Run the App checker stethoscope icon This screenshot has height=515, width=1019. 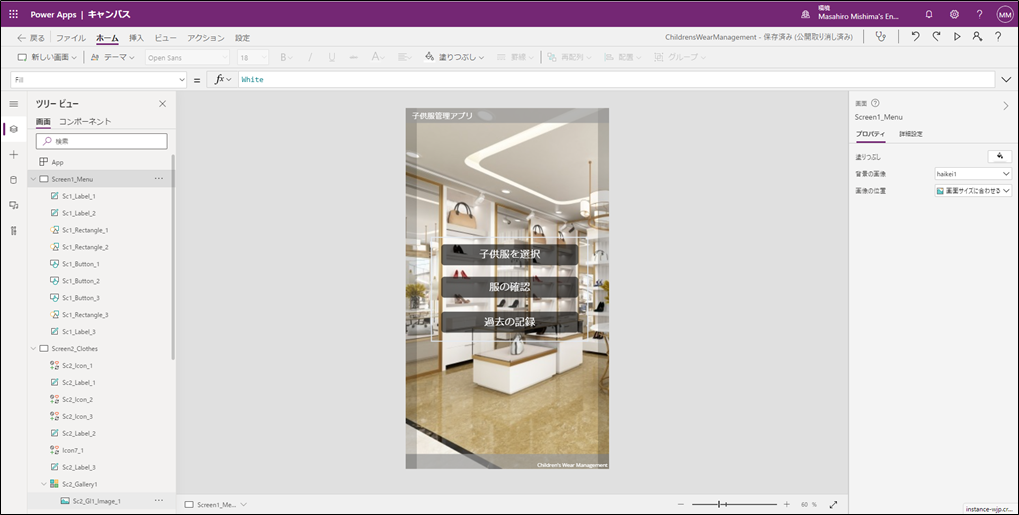click(x=881, y=37)
